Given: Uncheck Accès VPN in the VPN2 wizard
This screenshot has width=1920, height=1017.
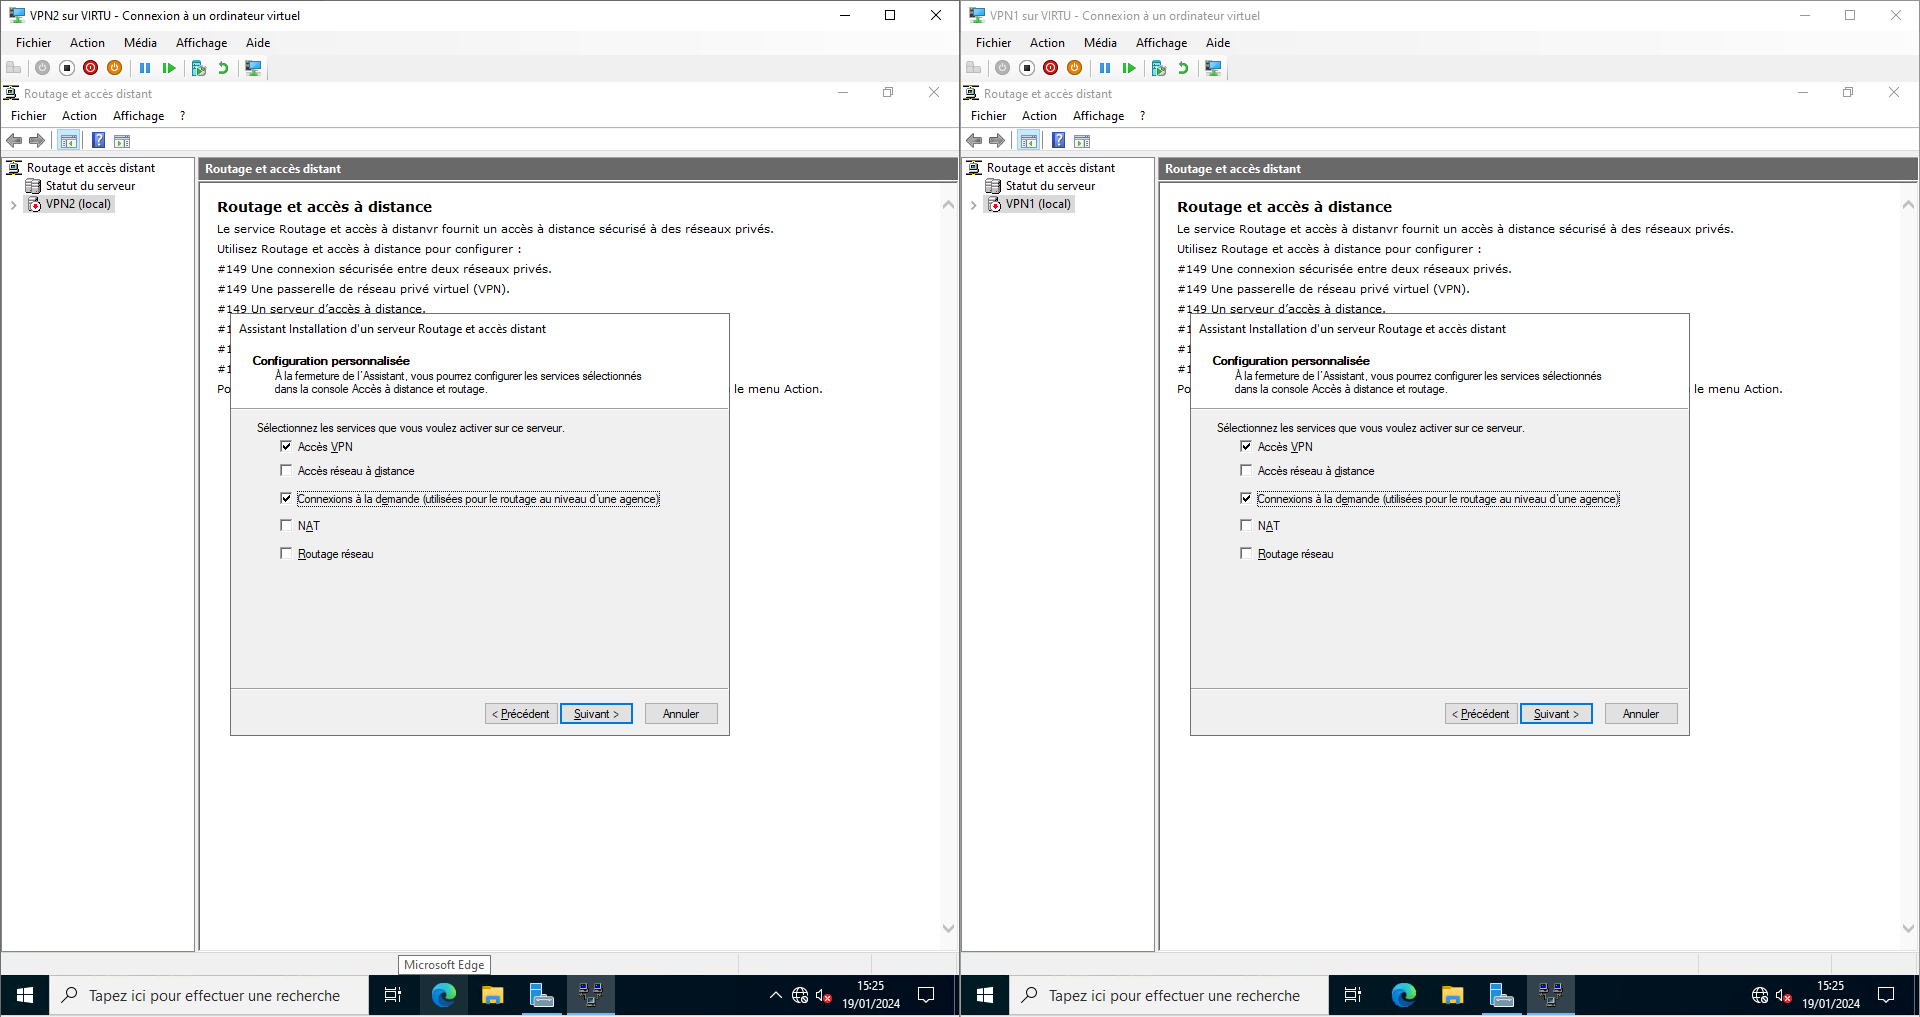Looking at the screenshot, I should [286, 447].
